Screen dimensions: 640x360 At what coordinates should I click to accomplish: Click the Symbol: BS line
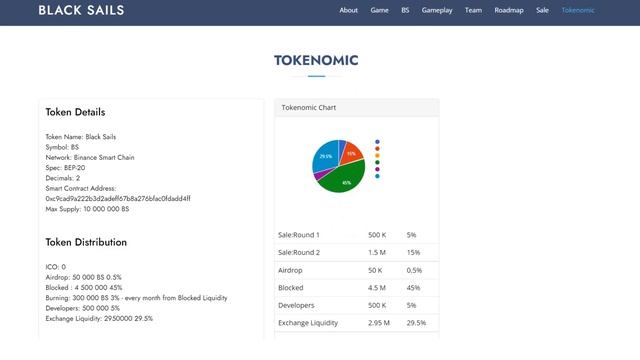(62, 147)
